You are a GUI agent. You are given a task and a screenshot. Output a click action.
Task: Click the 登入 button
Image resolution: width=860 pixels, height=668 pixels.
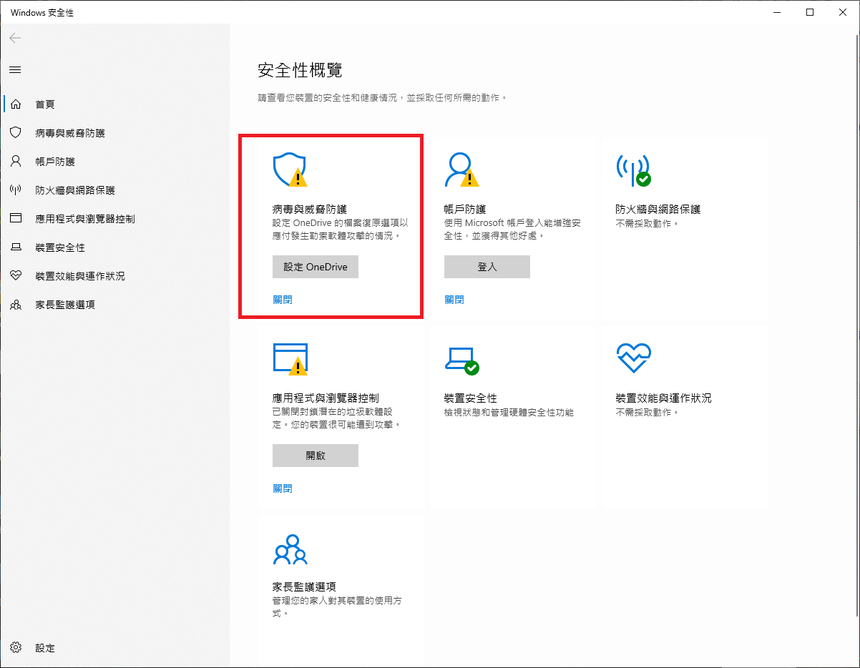tap(487, 267)
